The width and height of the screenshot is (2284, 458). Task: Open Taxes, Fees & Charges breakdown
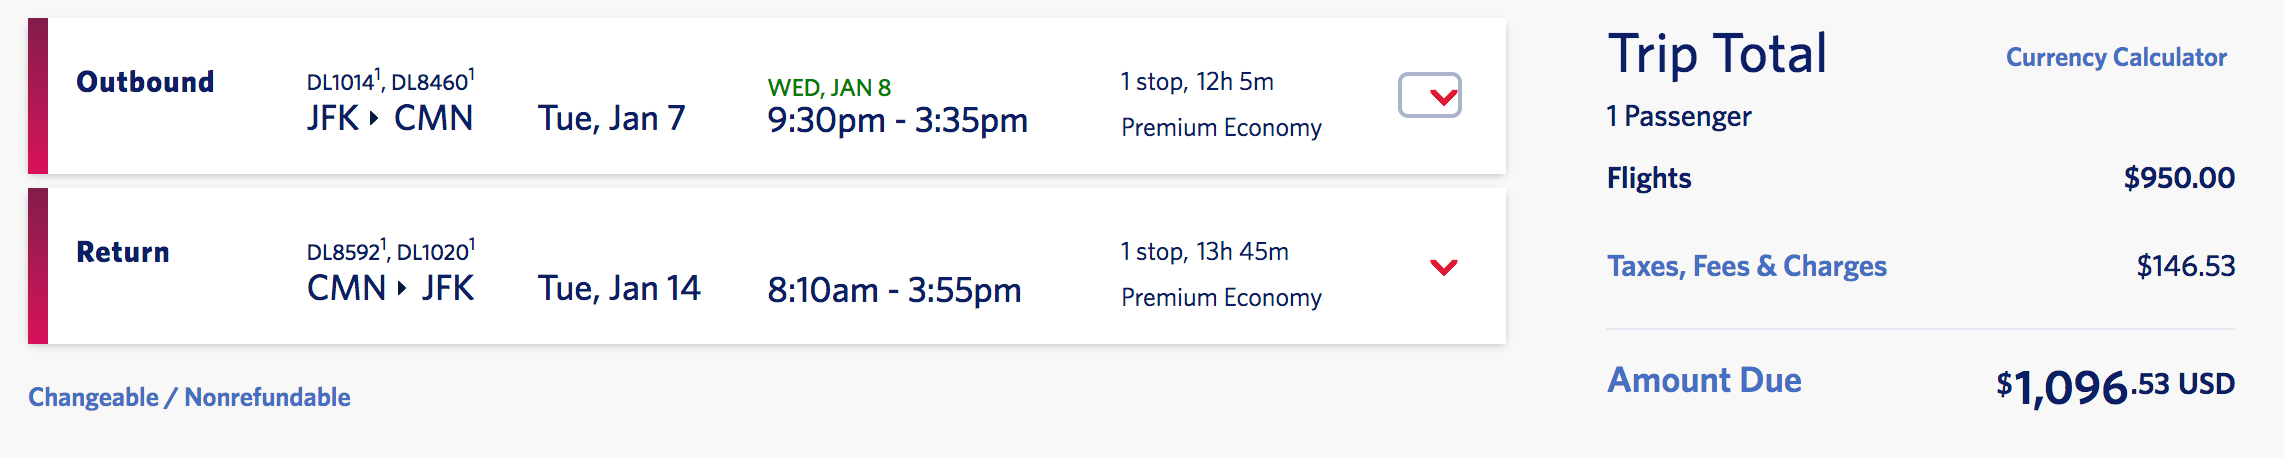coord(1746,266)
